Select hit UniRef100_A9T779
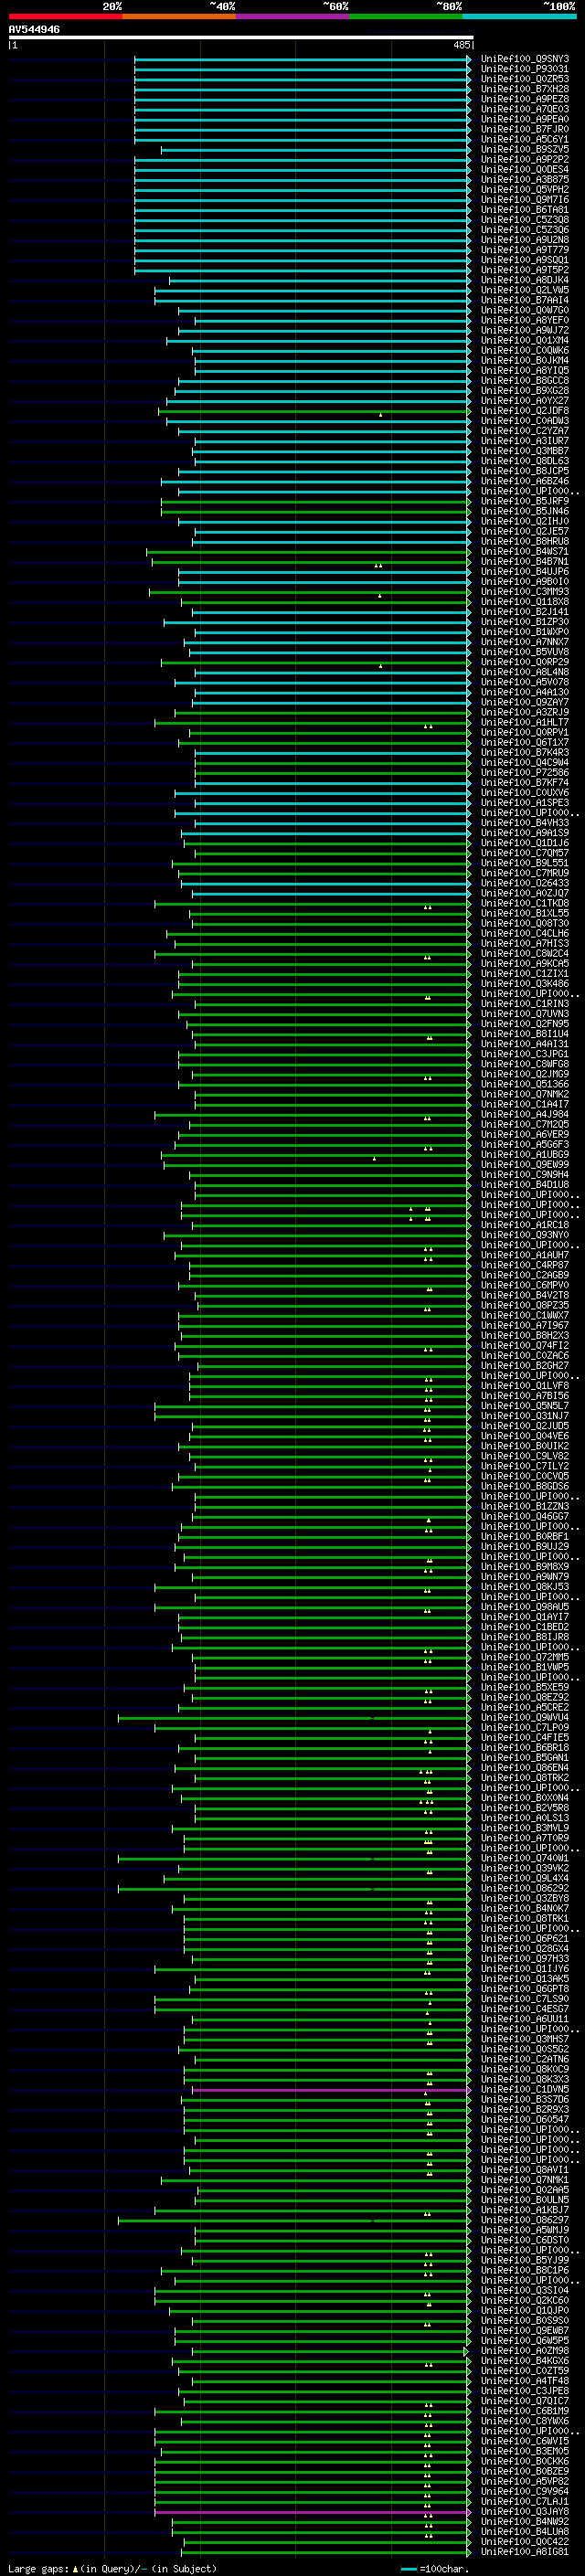The width and height of the screenshot is (585, 2576). click(525, 250)
